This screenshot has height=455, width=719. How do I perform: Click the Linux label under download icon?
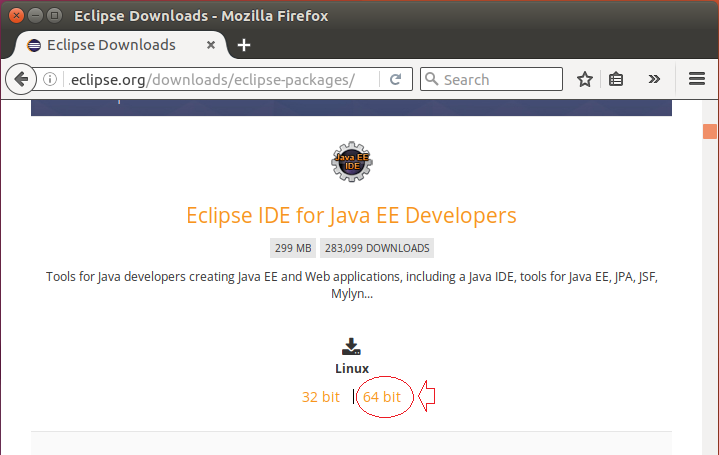[352, 368]
